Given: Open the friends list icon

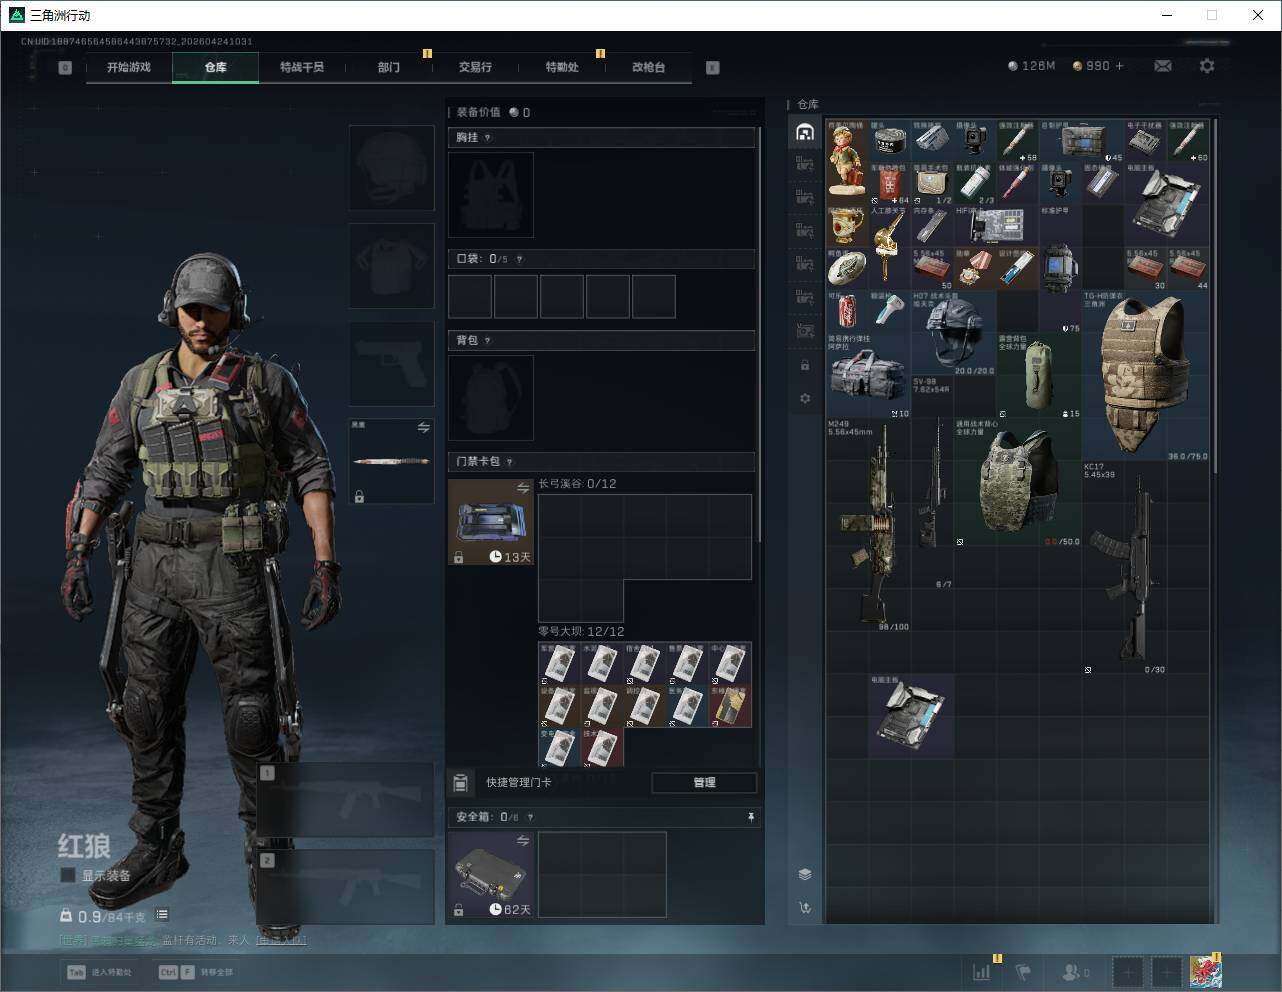Looking at the screenshot, I should click(1075, 972).
